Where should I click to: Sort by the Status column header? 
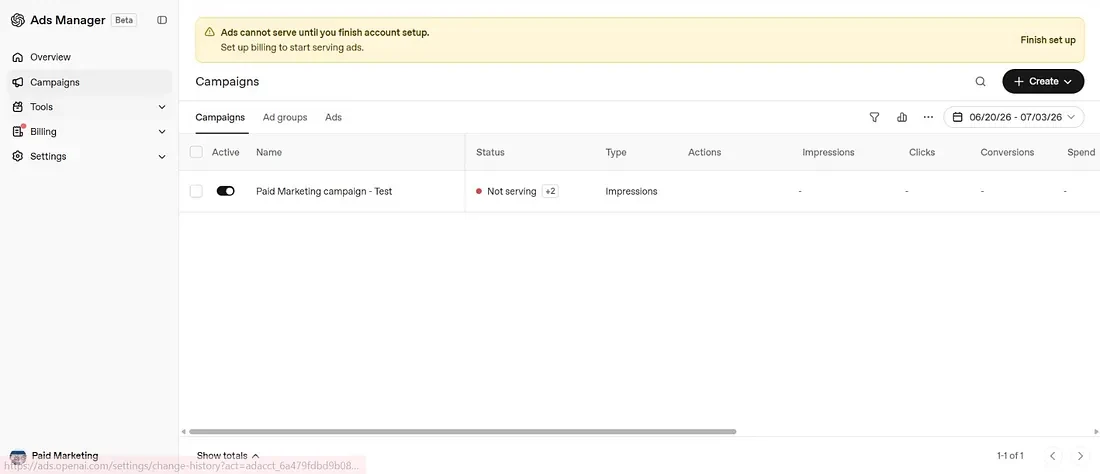490,152
